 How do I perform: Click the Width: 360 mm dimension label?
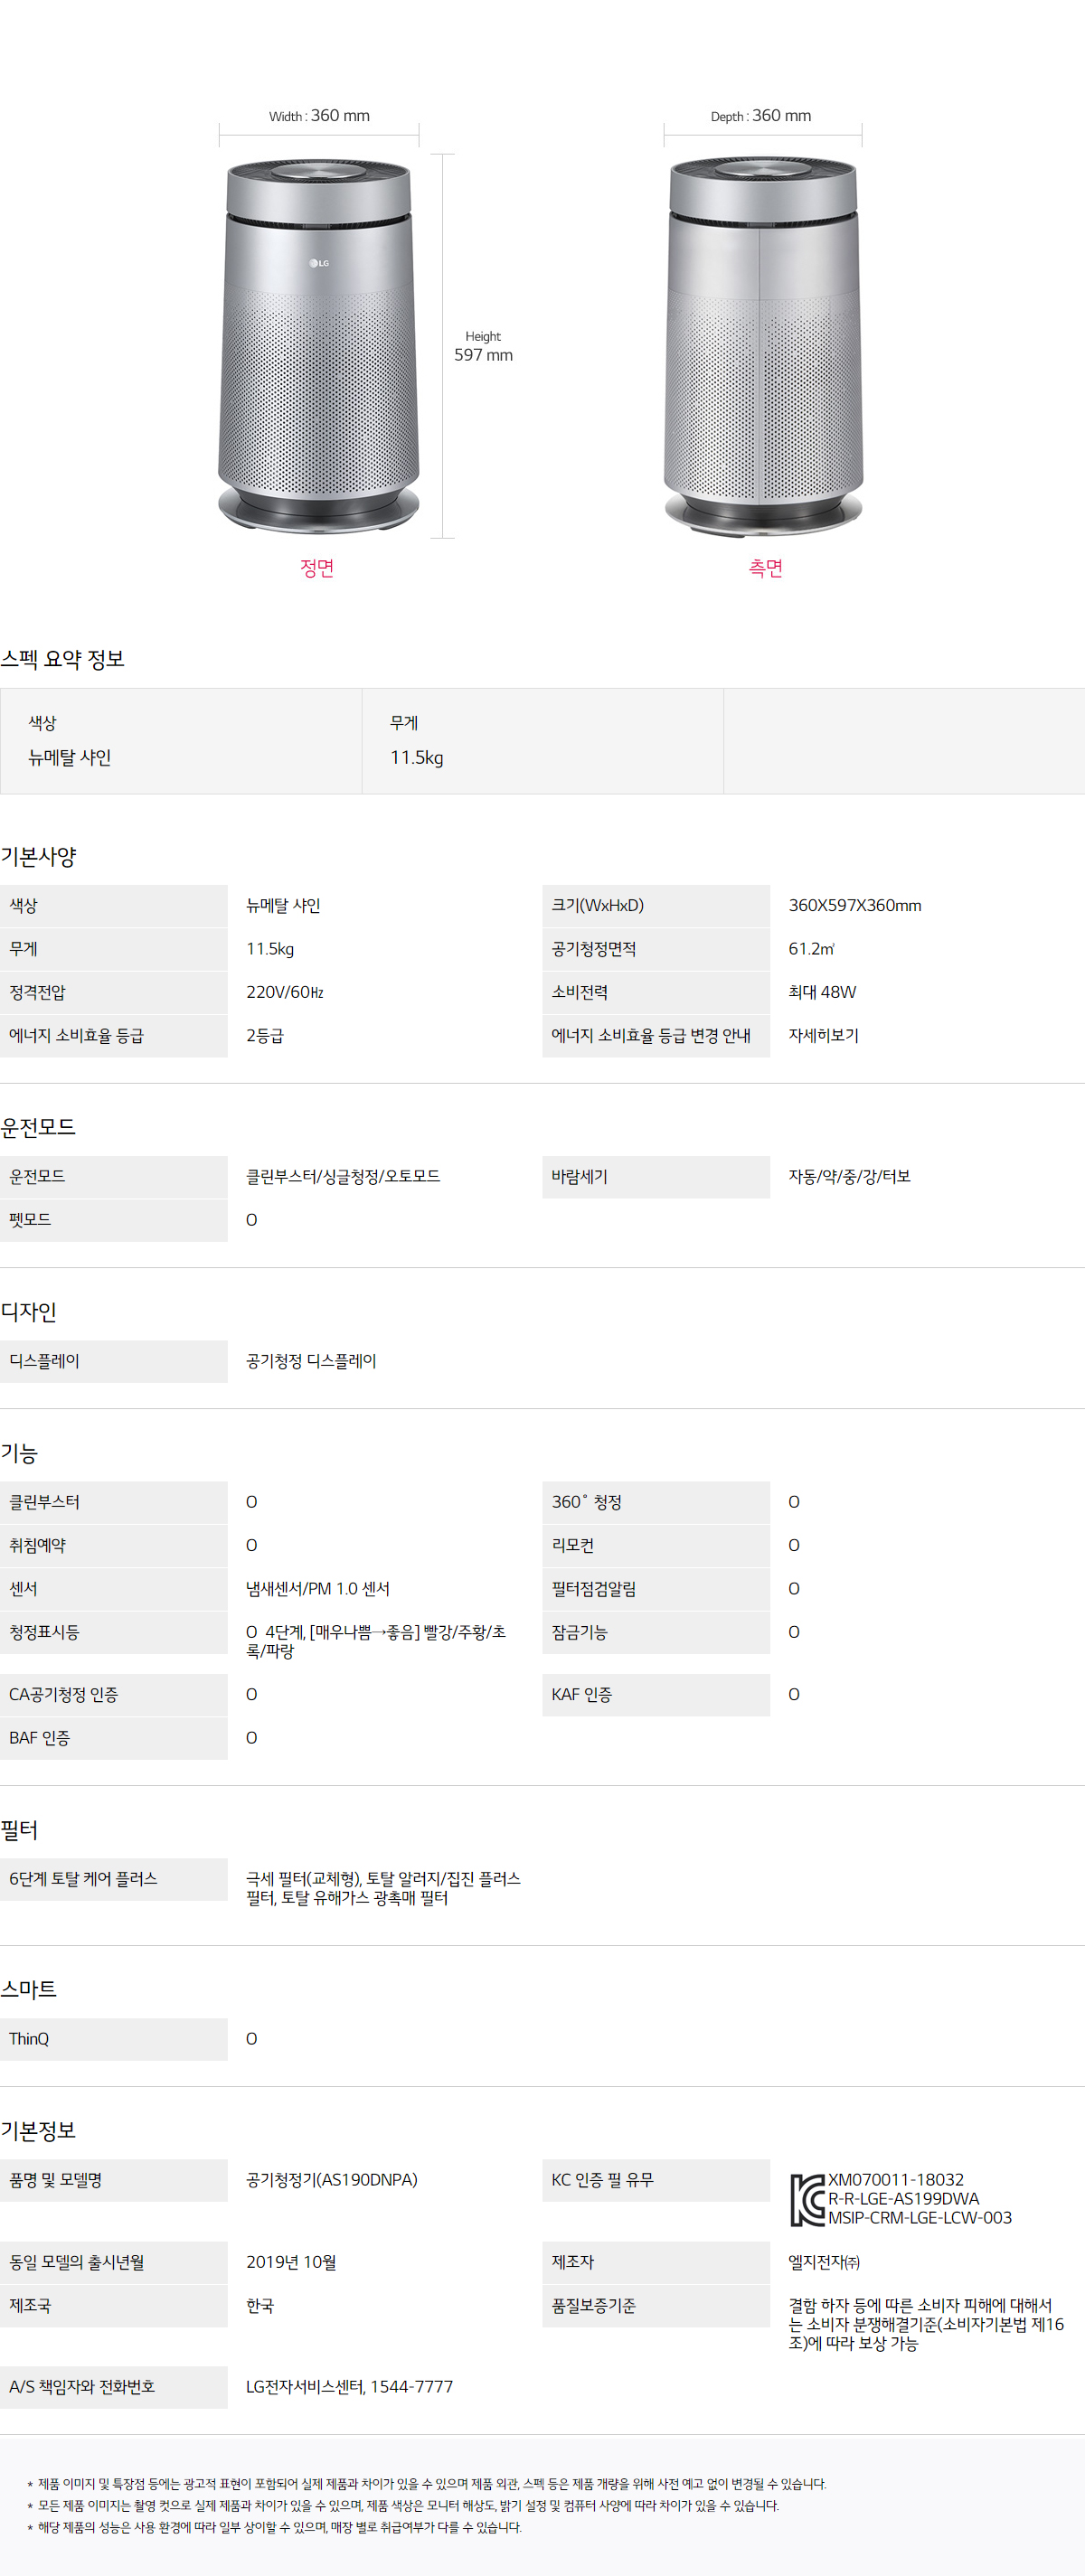pos(319,116)
